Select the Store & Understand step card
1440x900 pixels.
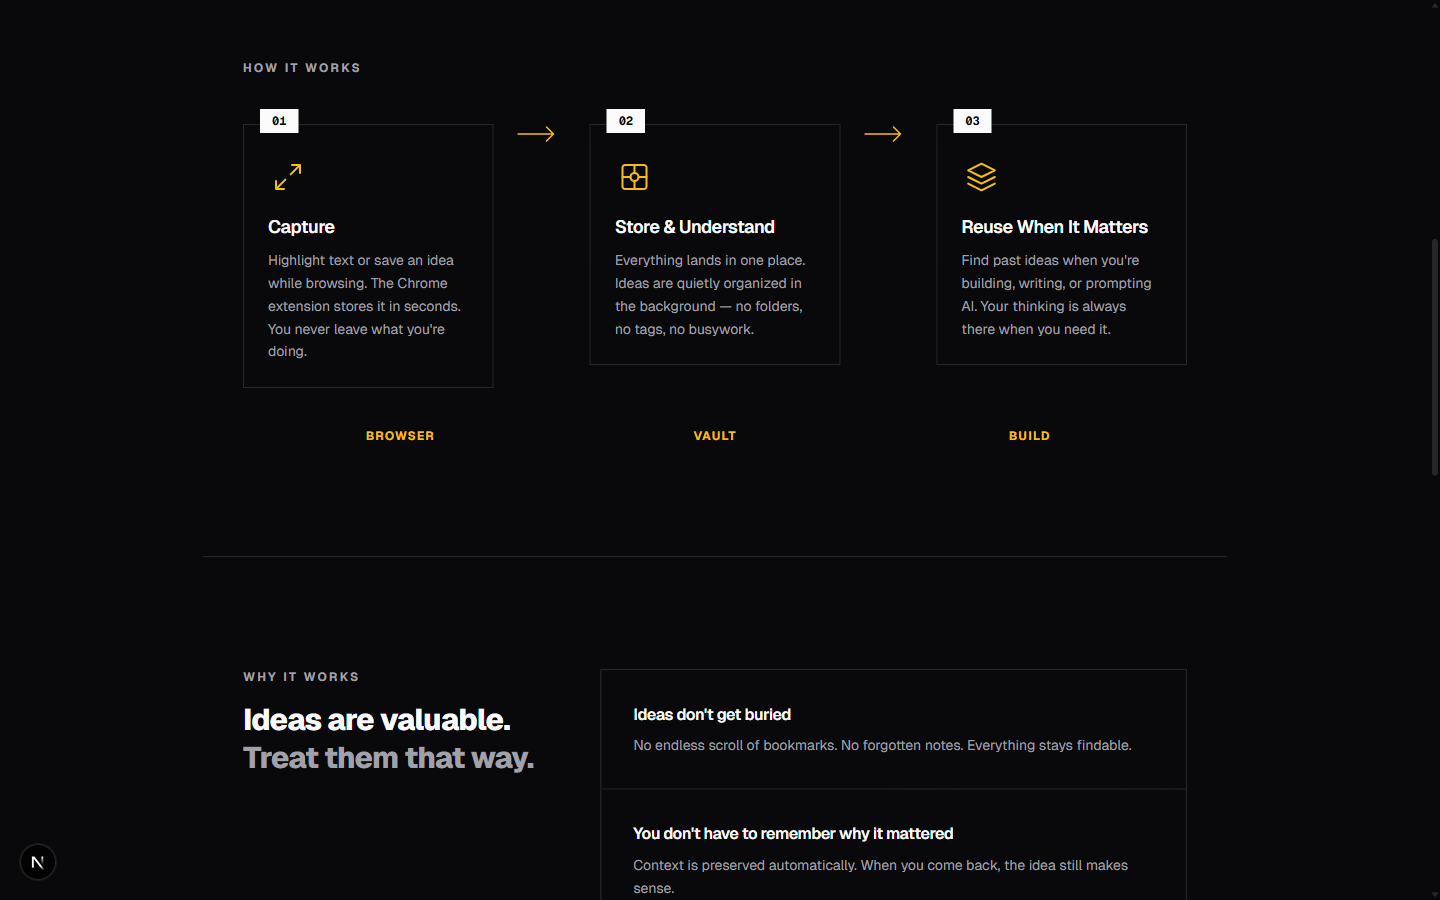click(x=714, y=244)
